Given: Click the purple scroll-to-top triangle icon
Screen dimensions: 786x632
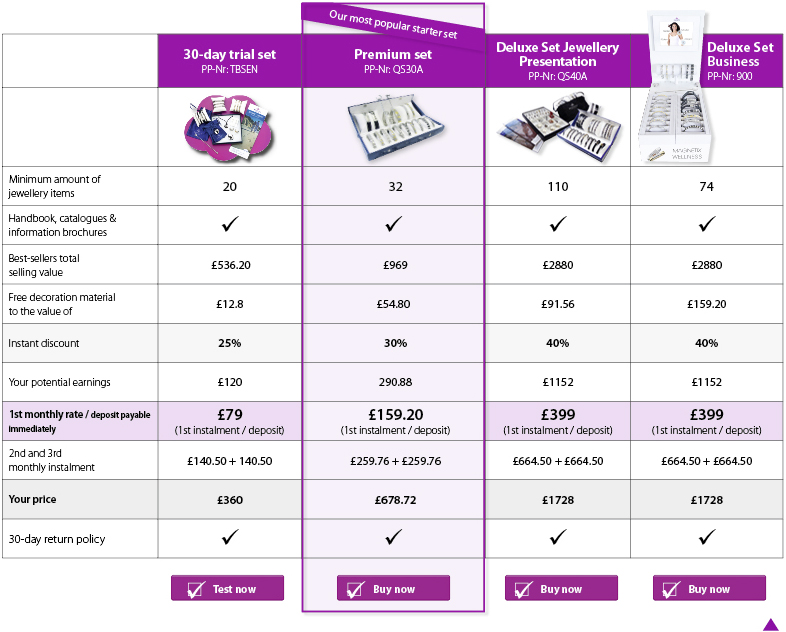Looking at the screenshot, I should point(770,624).
